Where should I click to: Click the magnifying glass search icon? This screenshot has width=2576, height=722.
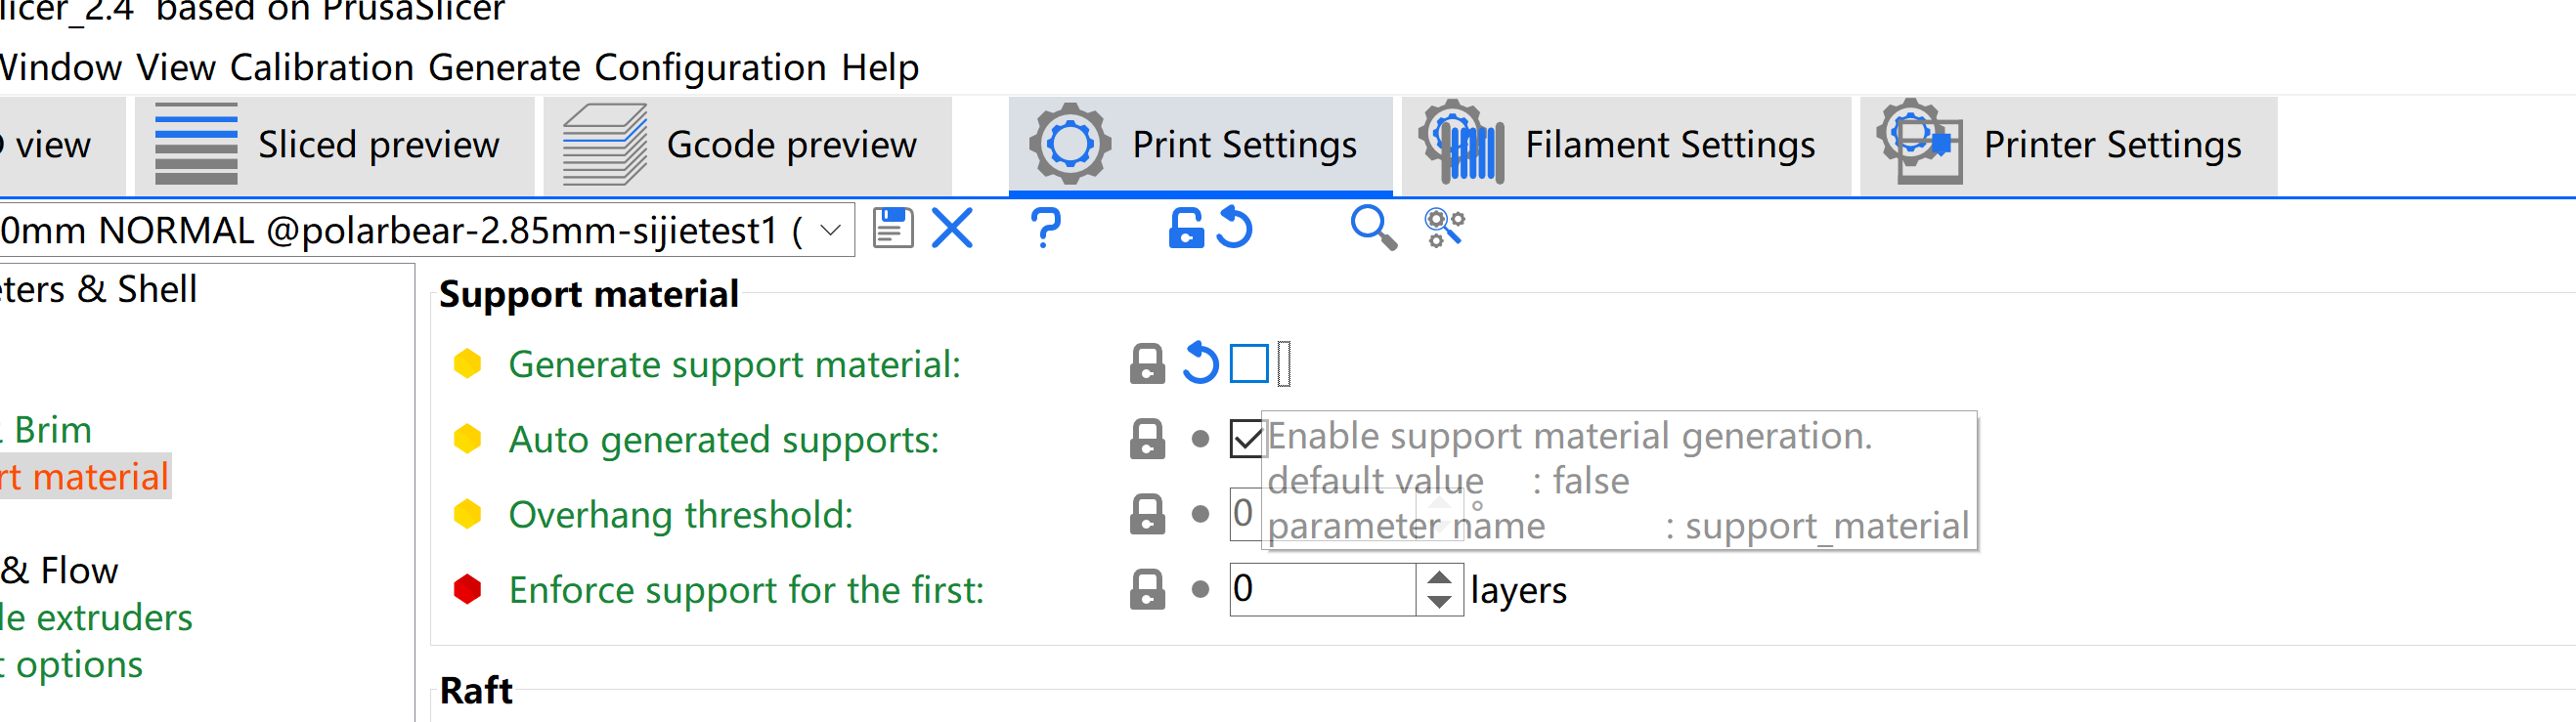pyautogui.click(x=1372, y=228)
